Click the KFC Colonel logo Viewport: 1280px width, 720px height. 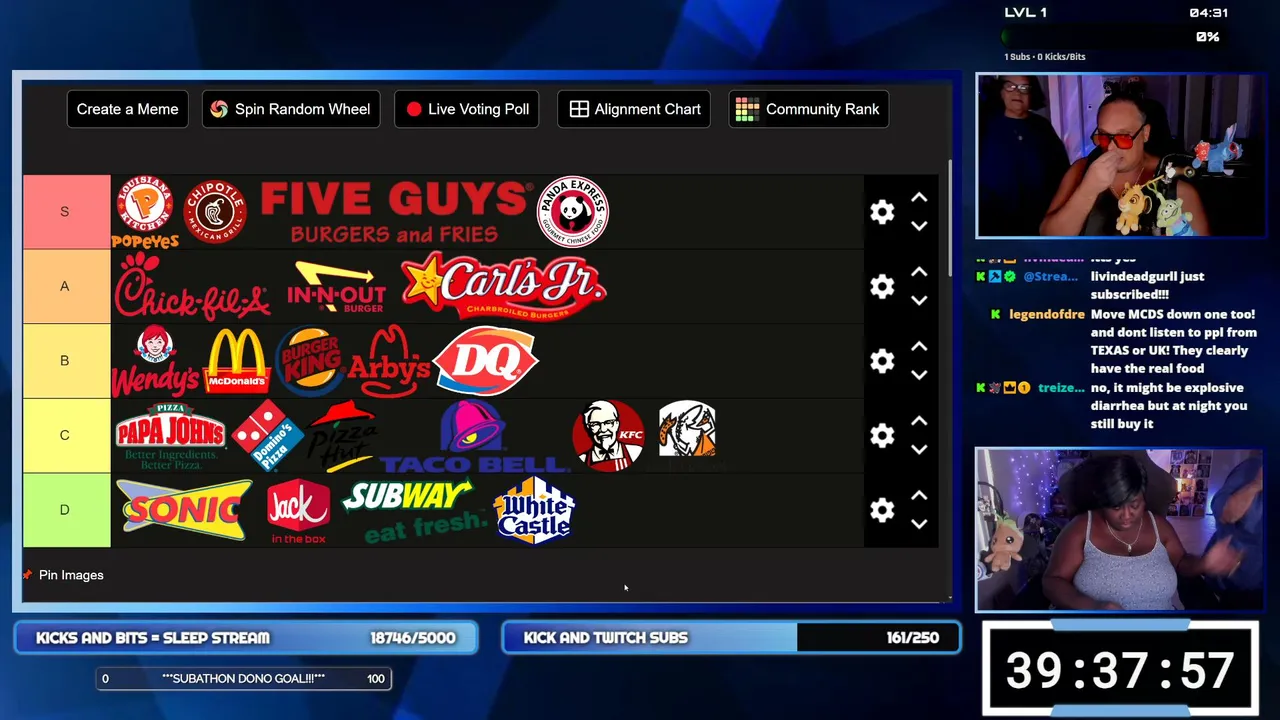608,436
